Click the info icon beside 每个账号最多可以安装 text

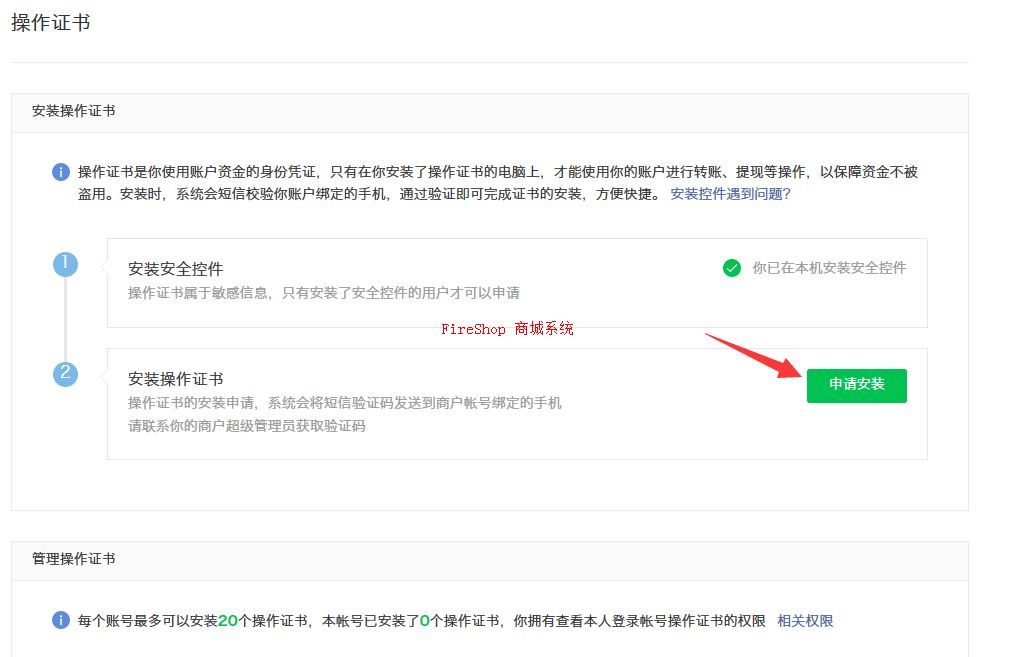point(61,620)
